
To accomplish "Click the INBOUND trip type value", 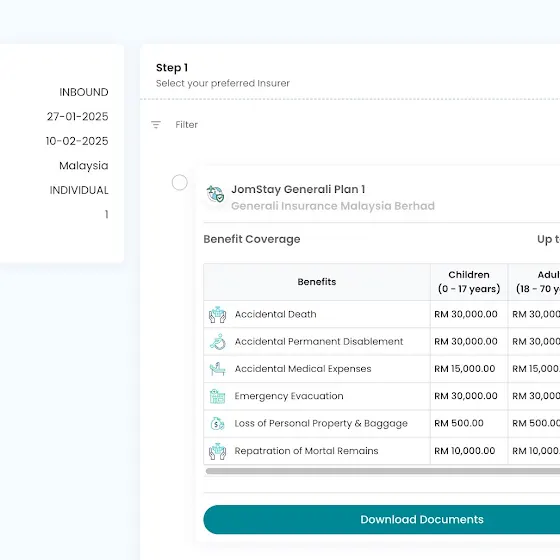I will click(x=84, y=92).
